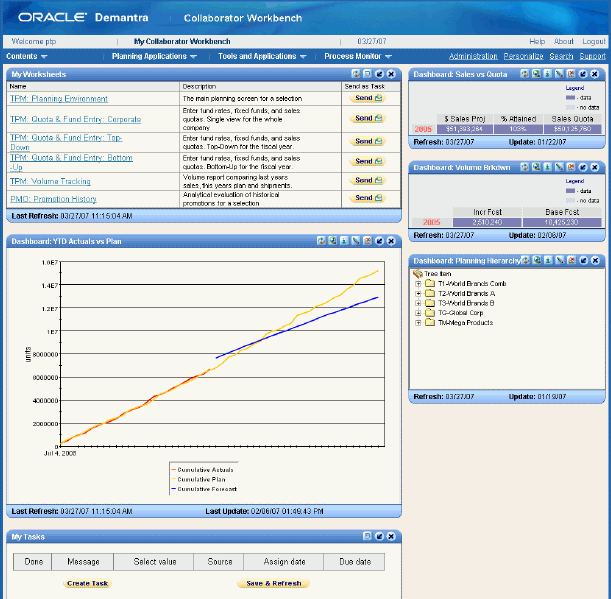This screenshot has height=599, width=611.
Task: Open TPM: Planning Environment worksheet
Action: (x=58, y=99)
